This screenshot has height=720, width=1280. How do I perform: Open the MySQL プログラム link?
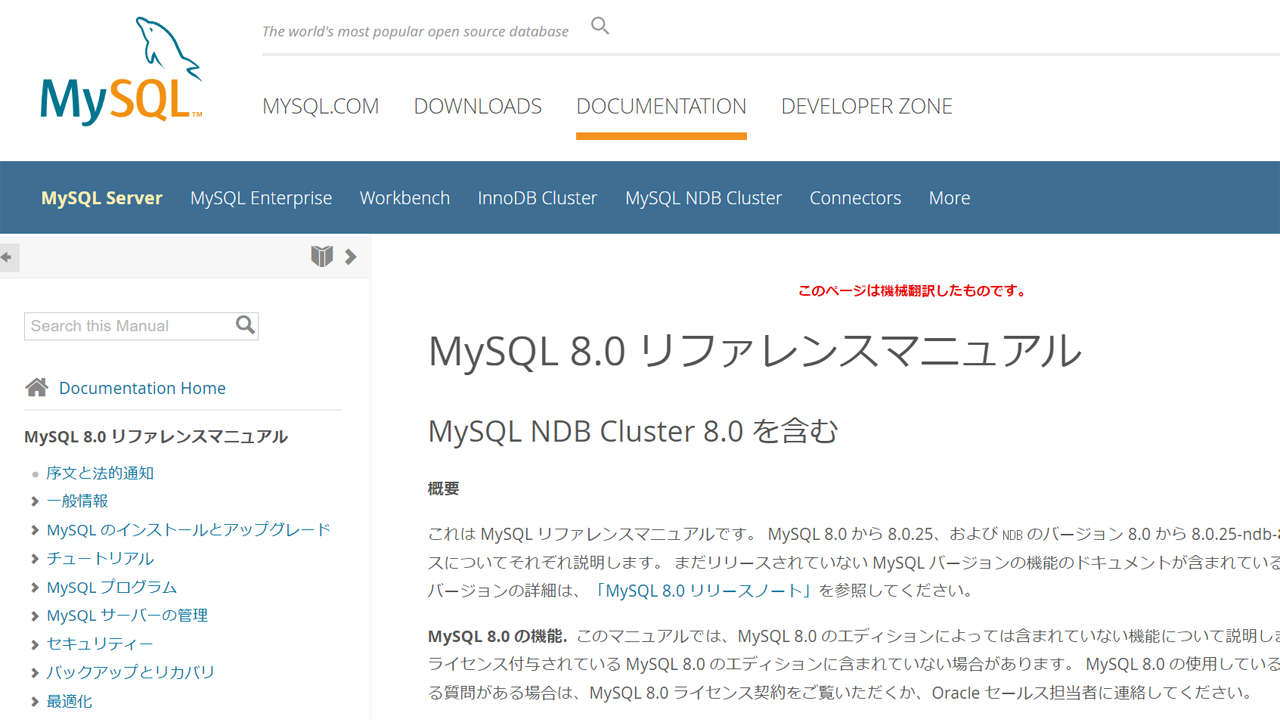click(111, 587)
